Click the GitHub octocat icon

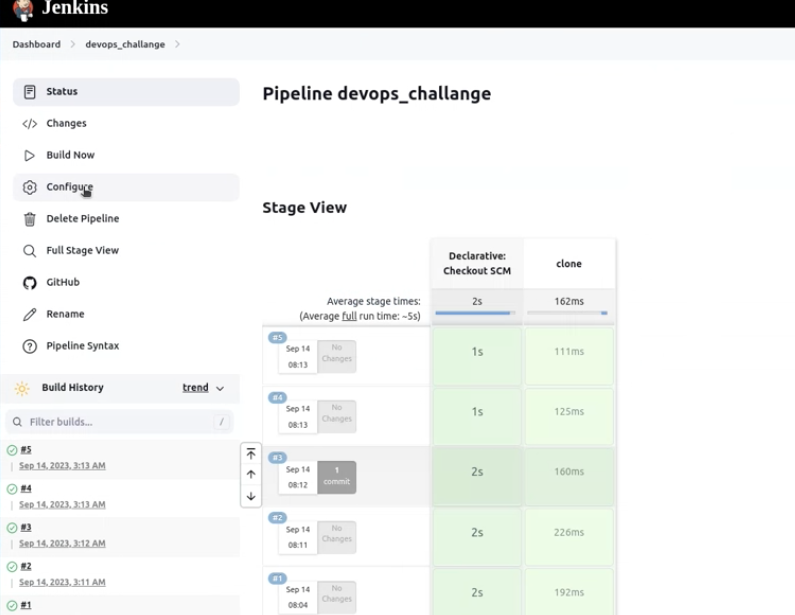[29, 283]
